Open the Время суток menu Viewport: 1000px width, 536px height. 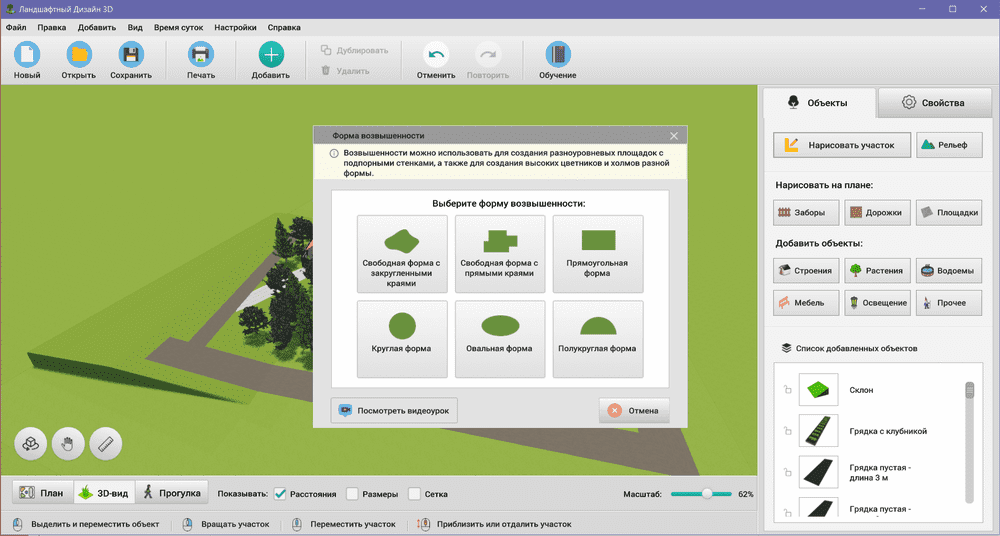[178, 28]
